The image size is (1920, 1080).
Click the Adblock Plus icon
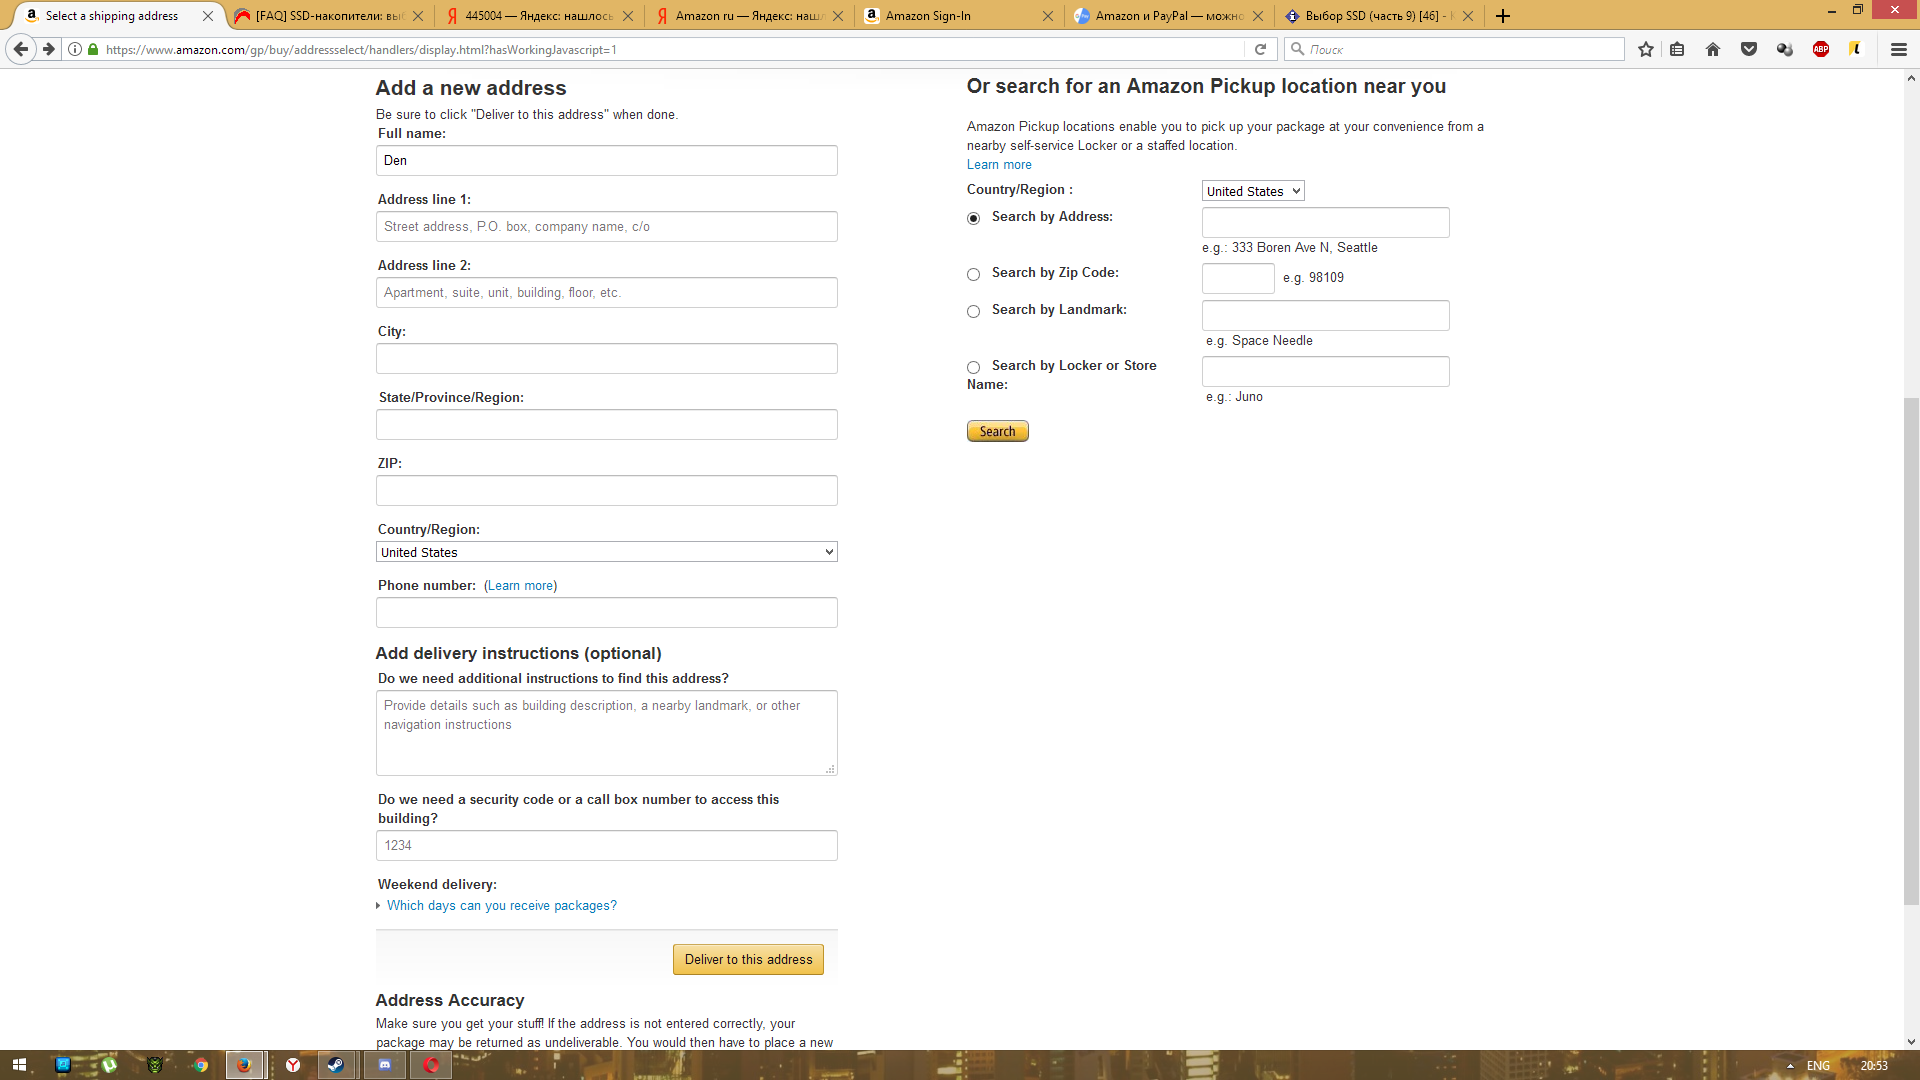tap(1820, 49)
